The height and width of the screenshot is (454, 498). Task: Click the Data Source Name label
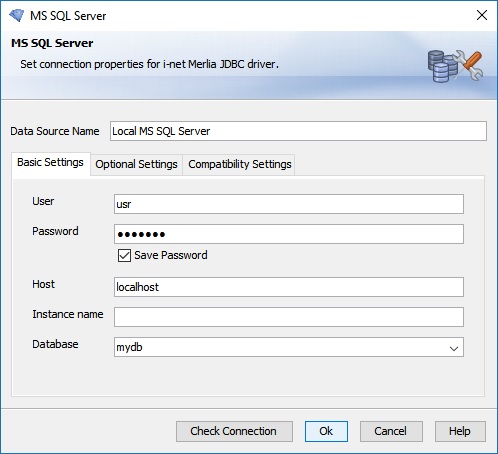click(x=55, y=131)
